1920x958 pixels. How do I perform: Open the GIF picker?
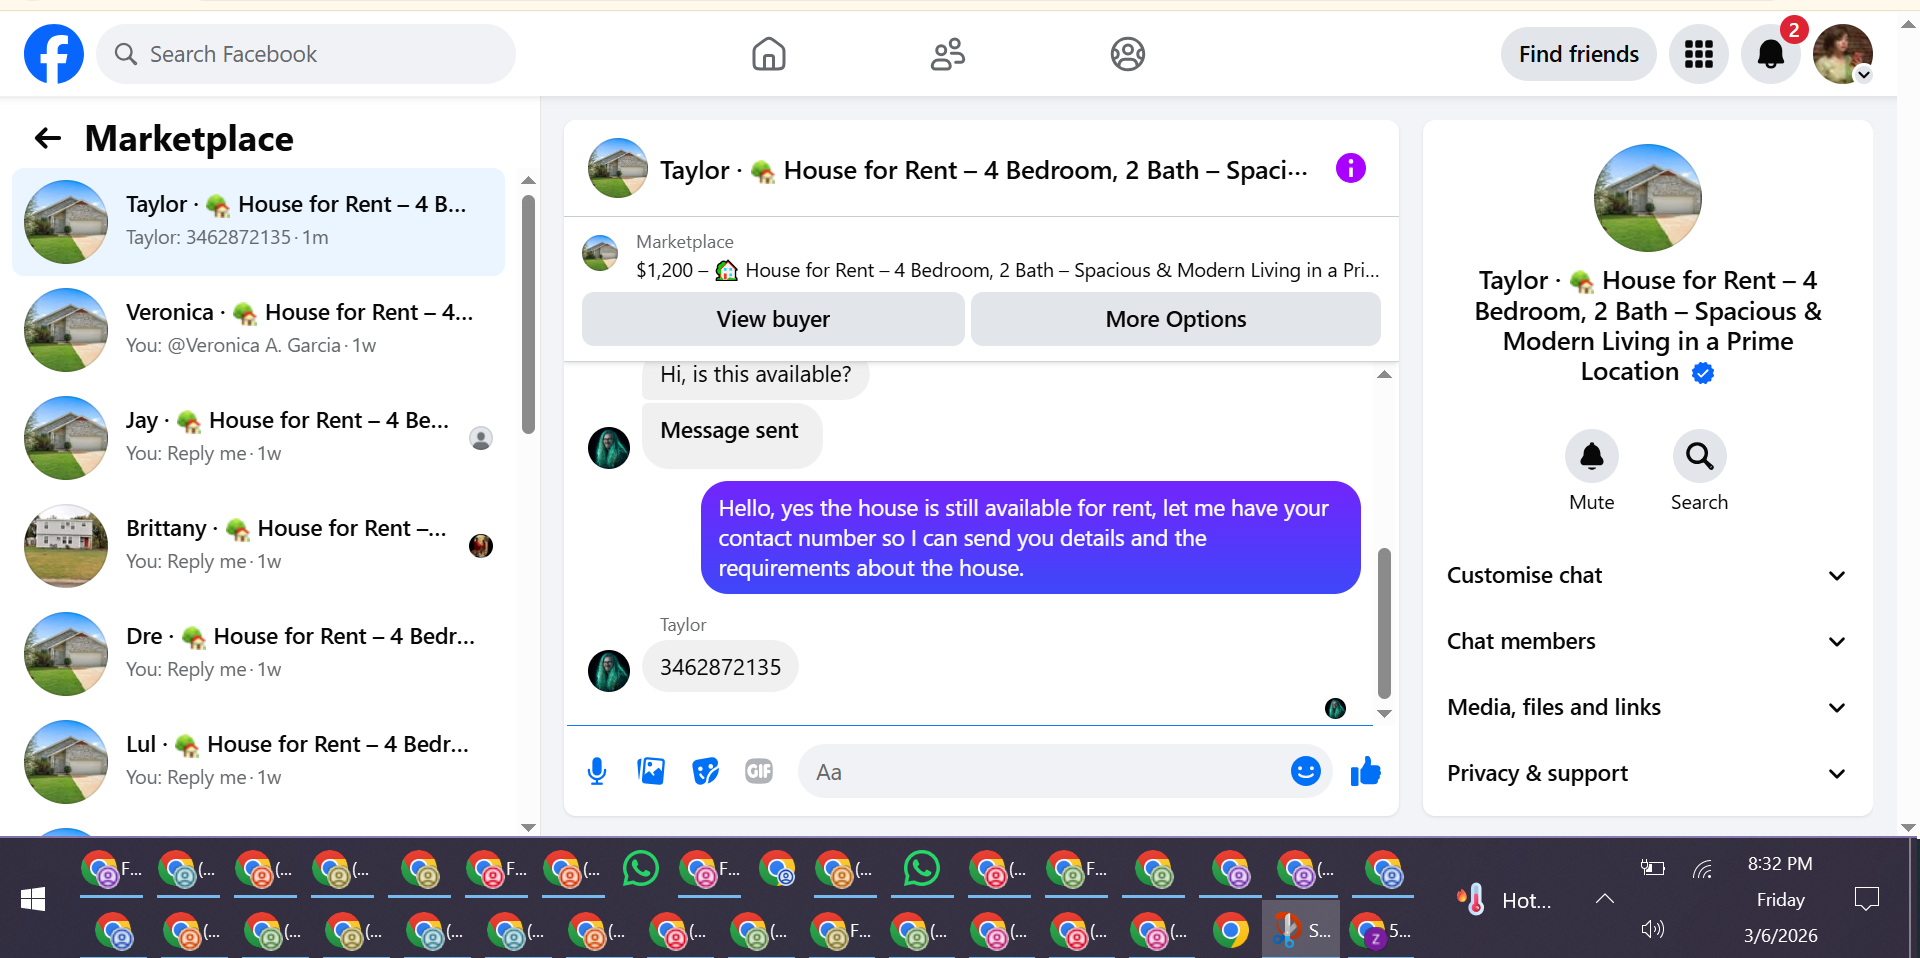pyautogui.click(x=759, y=771)
